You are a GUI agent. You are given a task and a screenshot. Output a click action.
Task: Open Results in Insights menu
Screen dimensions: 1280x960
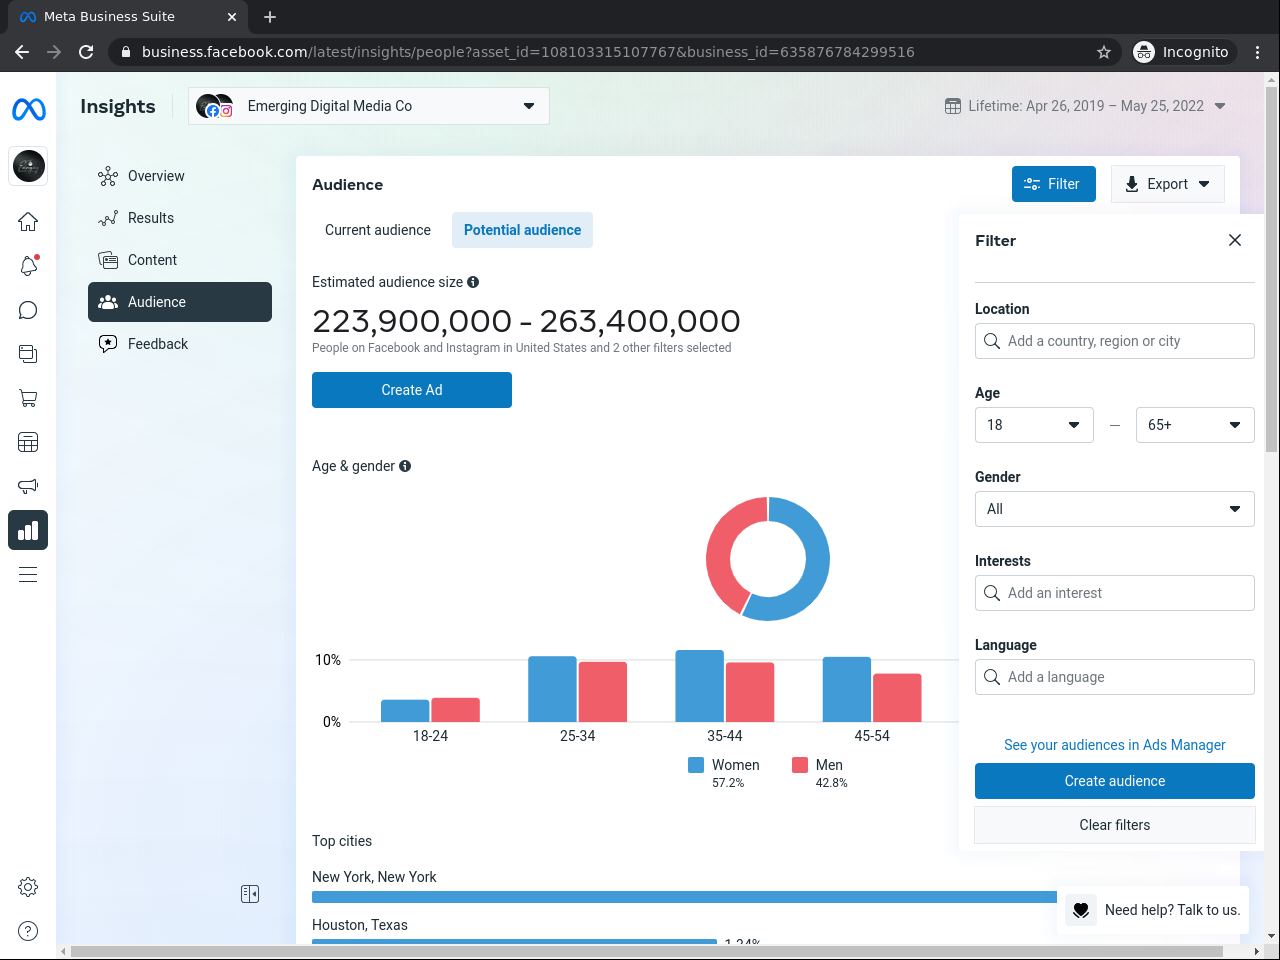click(180, 218)
